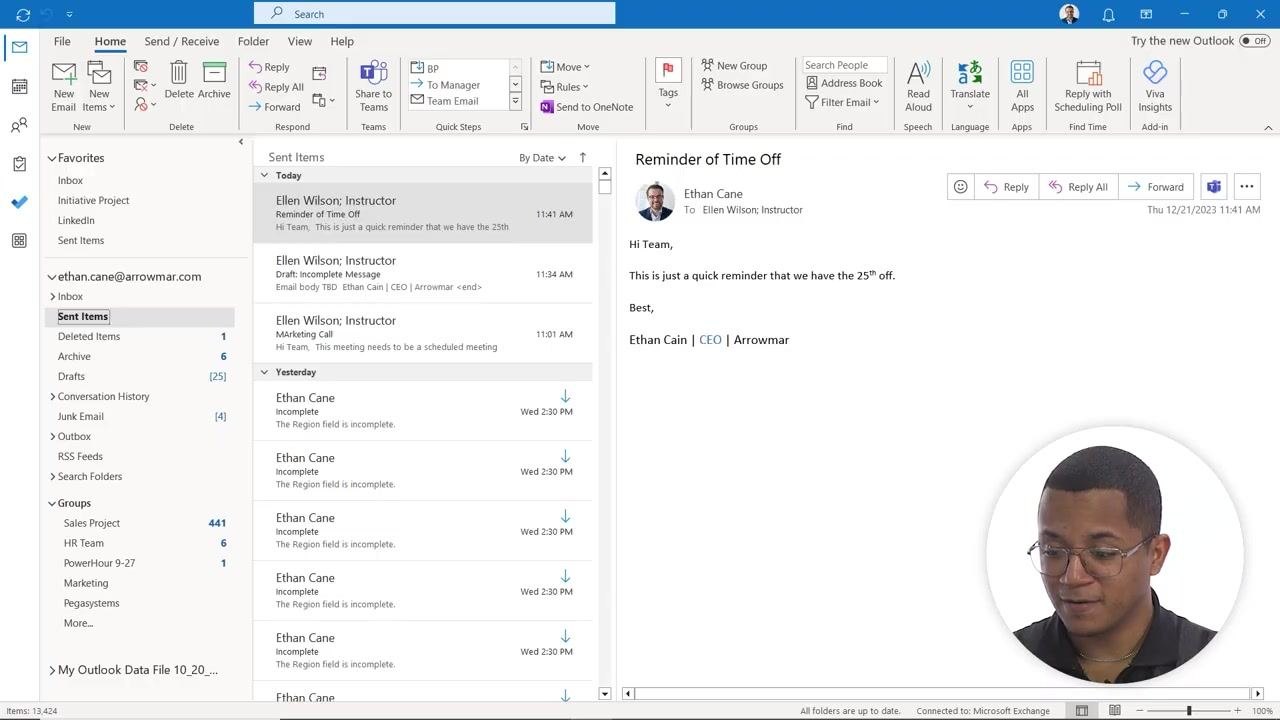Image resolution: width=1280 pixels, height=720 pixels.
Task: Expand Conversation History folder
Action: [x=53, y=397]
